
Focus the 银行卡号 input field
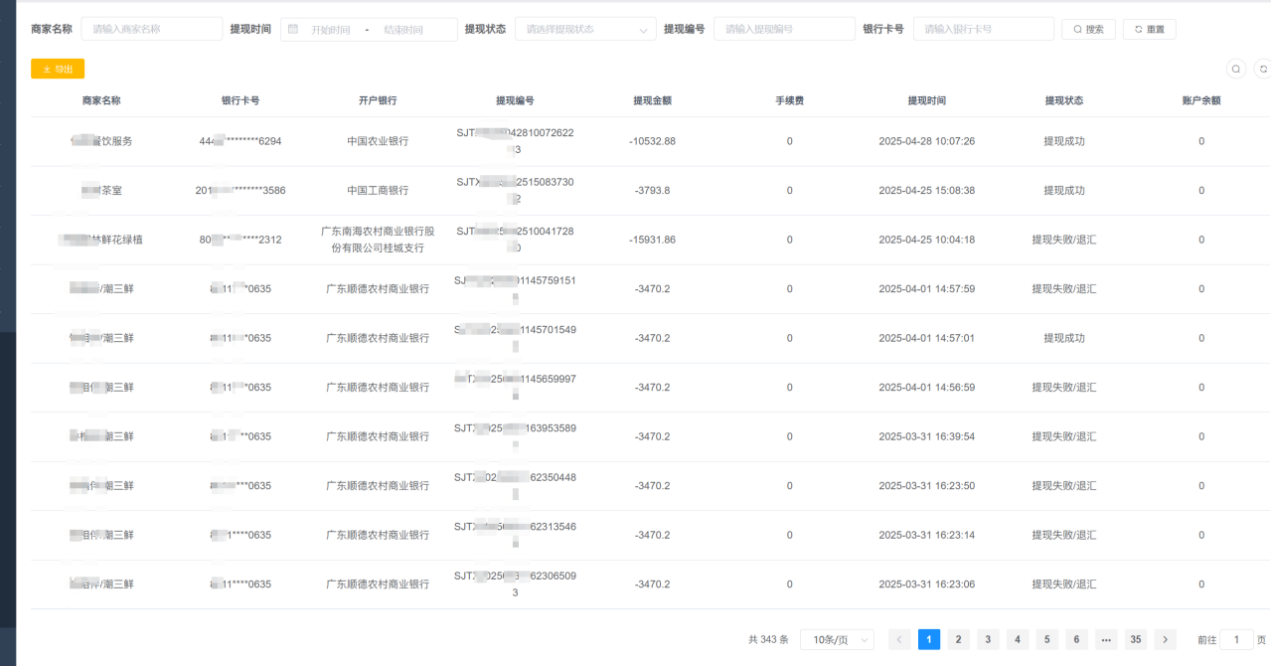click(x=983, y=29)
